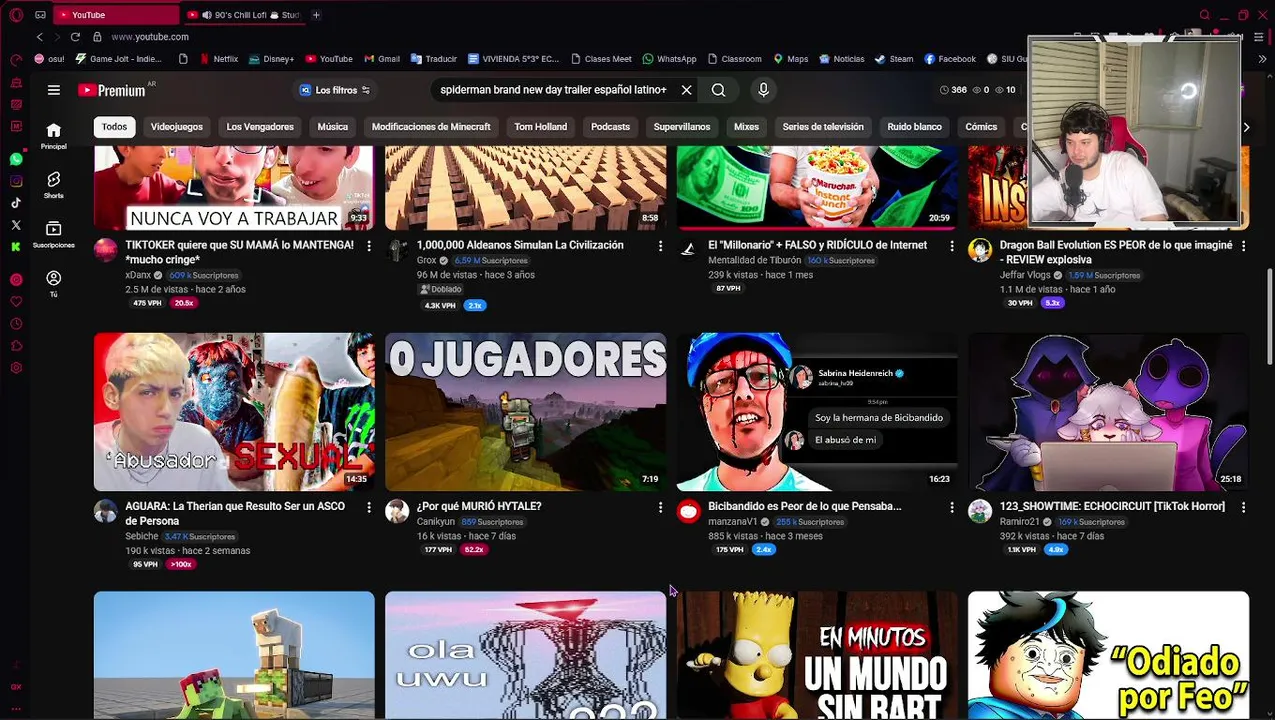The width and height of the screenshot is (1275, 720).
Task: Open the Un Mundo Sin Bart thumbnail
Action: coord(817,655)
